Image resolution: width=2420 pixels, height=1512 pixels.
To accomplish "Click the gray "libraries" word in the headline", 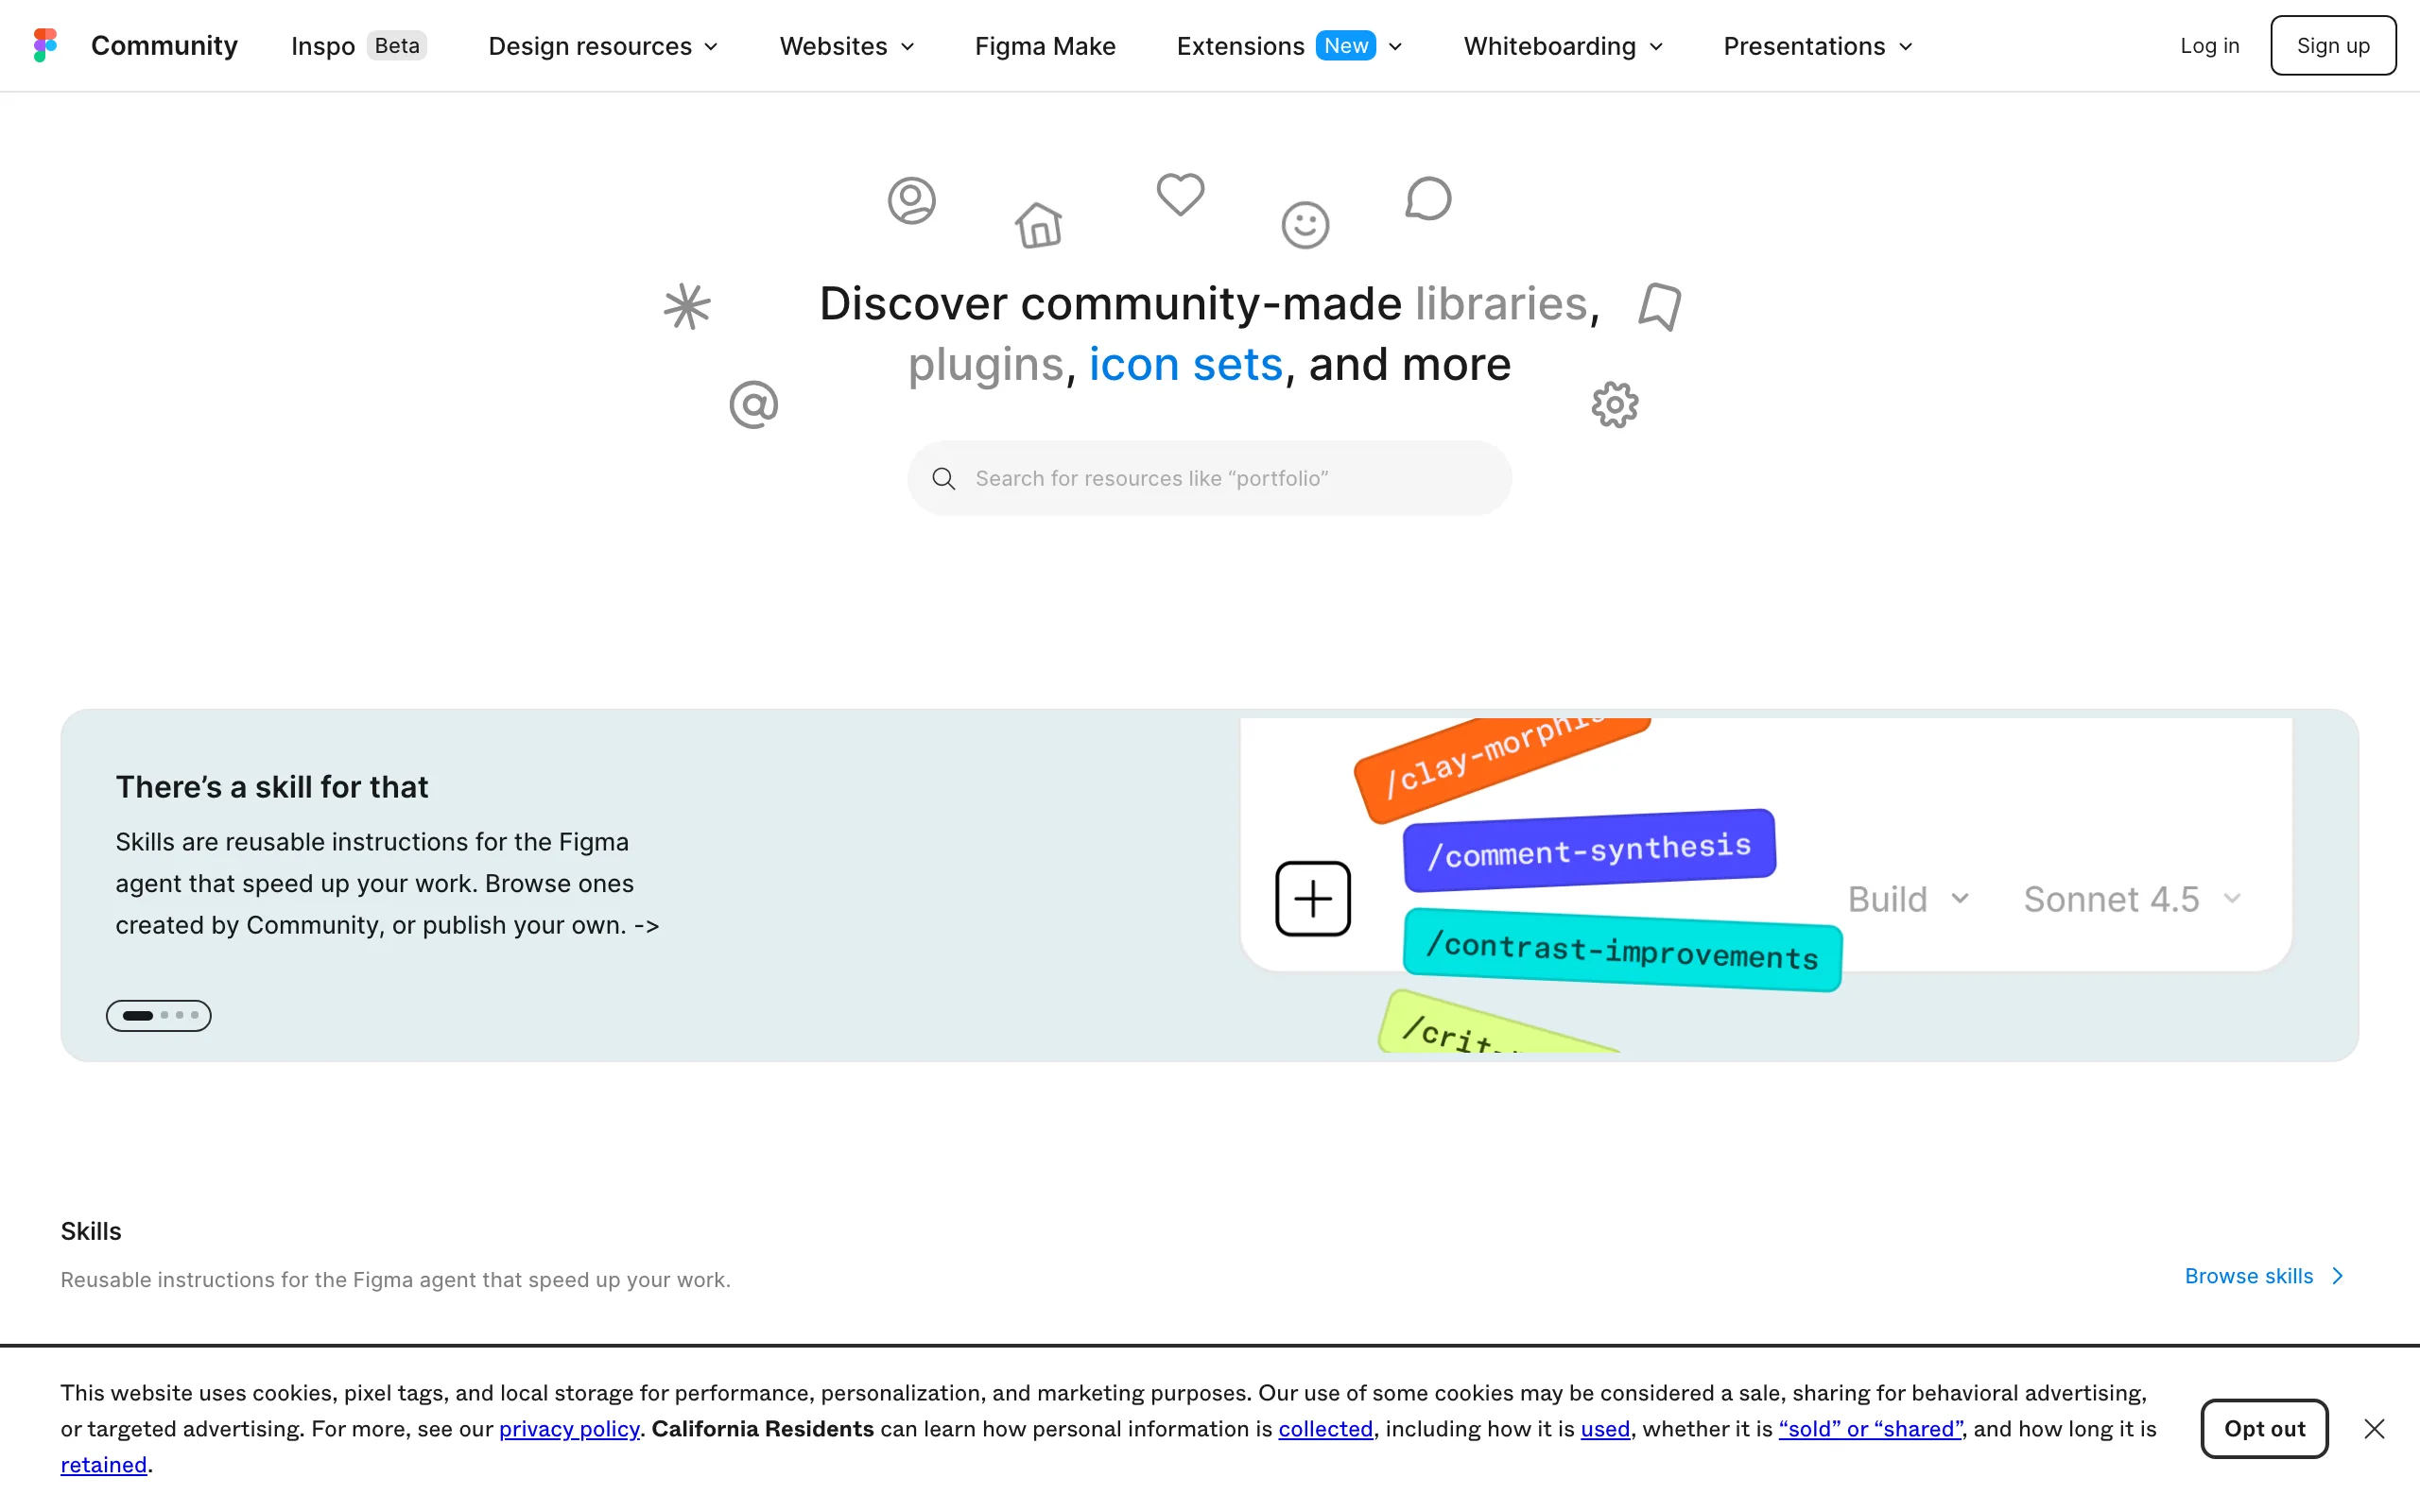I will [x=1500, y=304].
